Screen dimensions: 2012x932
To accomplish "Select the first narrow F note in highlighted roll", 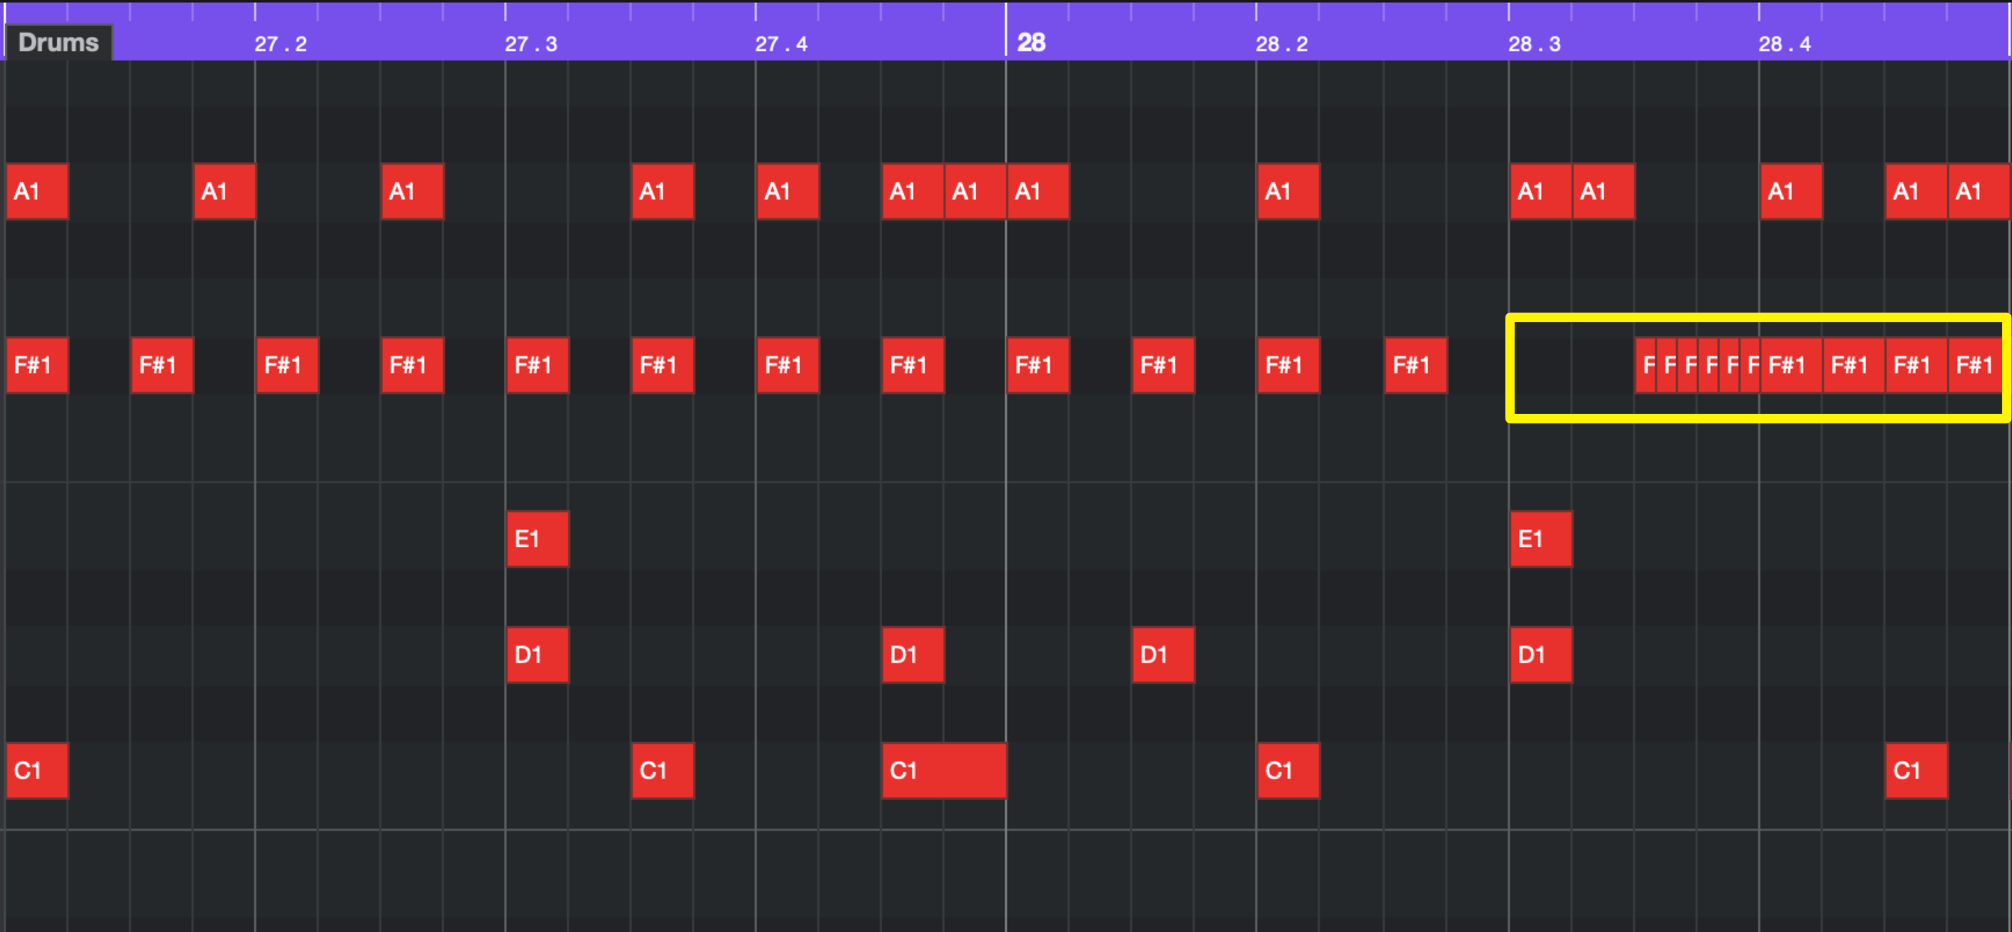I will click(1646, 365).
